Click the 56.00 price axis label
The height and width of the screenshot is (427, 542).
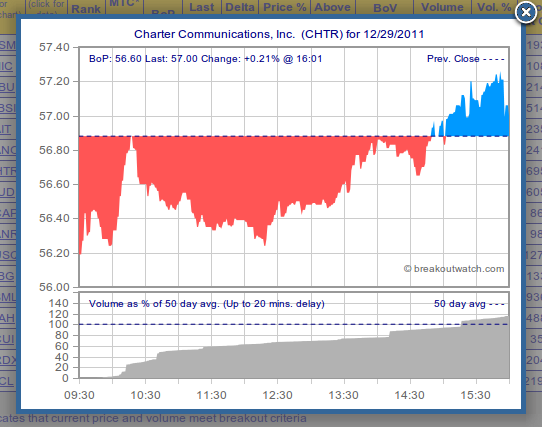click(x=54, y=287)
